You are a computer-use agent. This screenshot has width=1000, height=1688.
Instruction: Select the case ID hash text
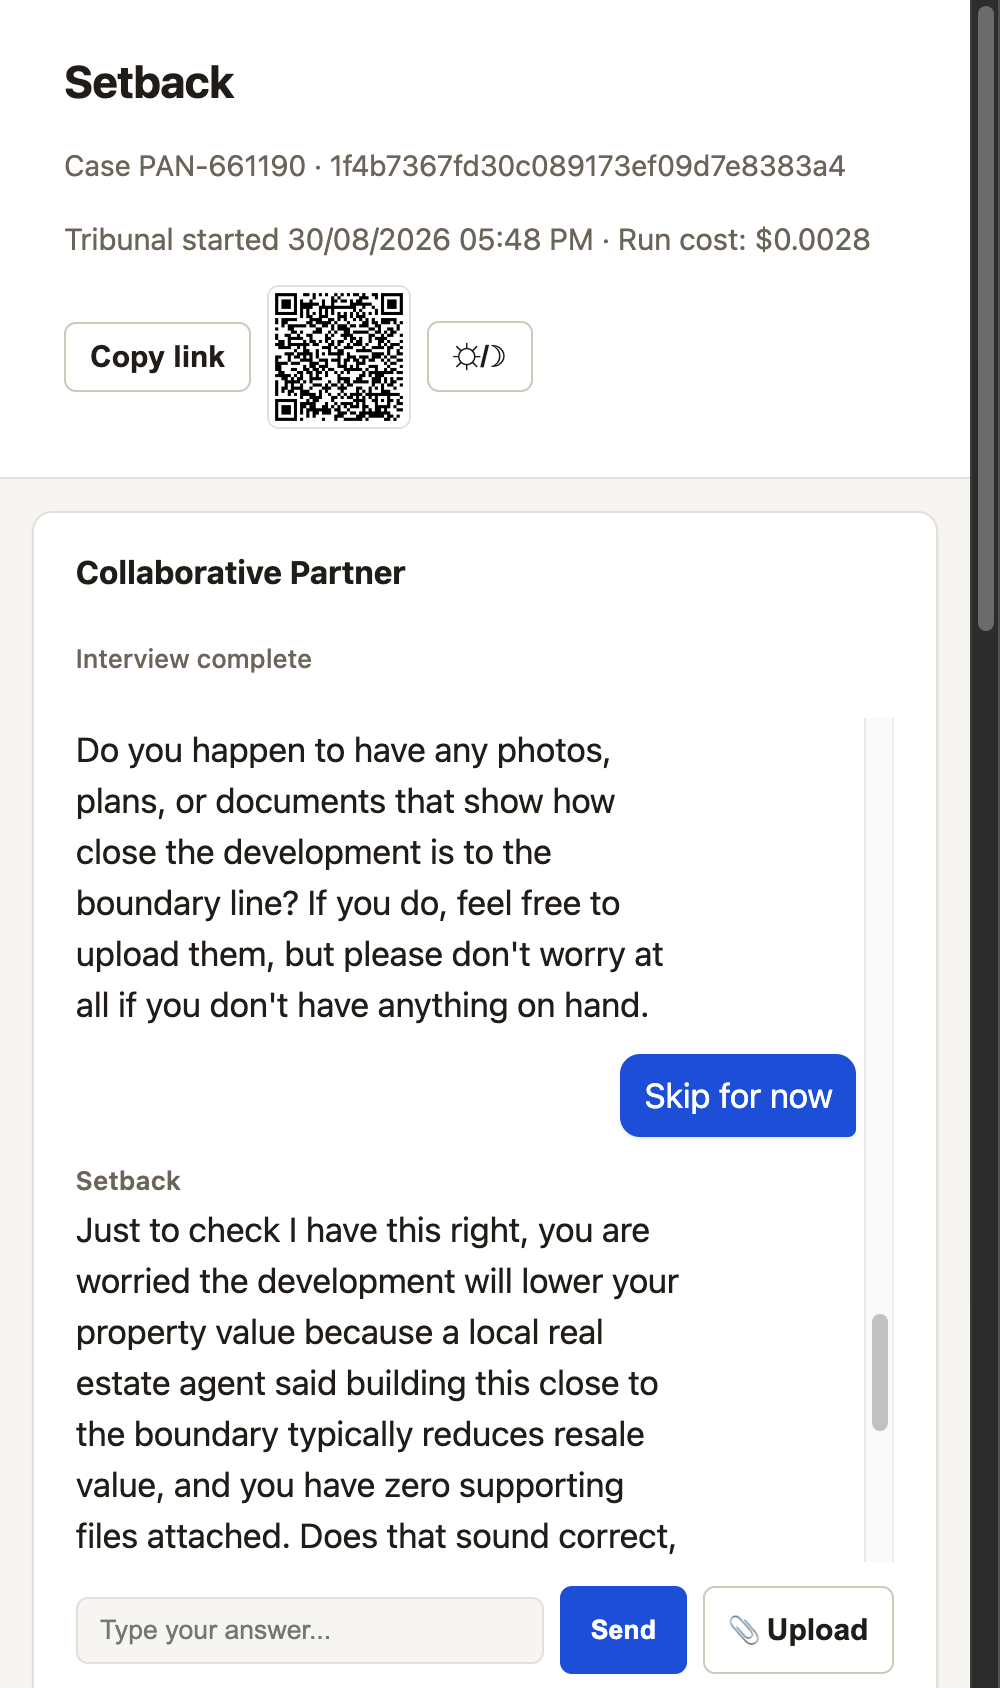click(587, 166)
